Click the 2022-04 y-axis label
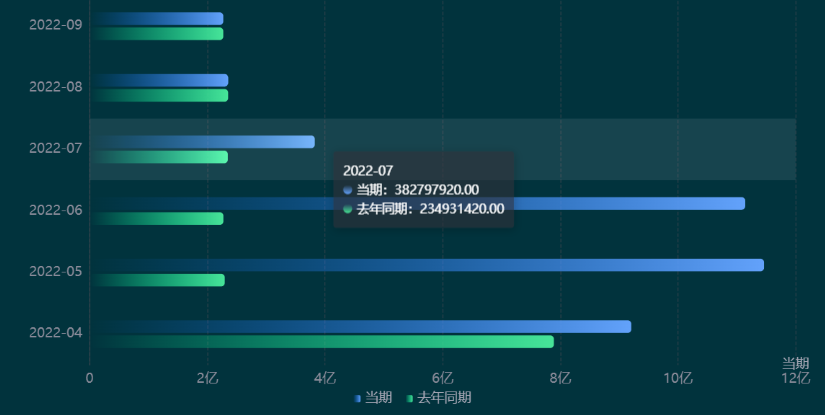 [x=56, y=333]
